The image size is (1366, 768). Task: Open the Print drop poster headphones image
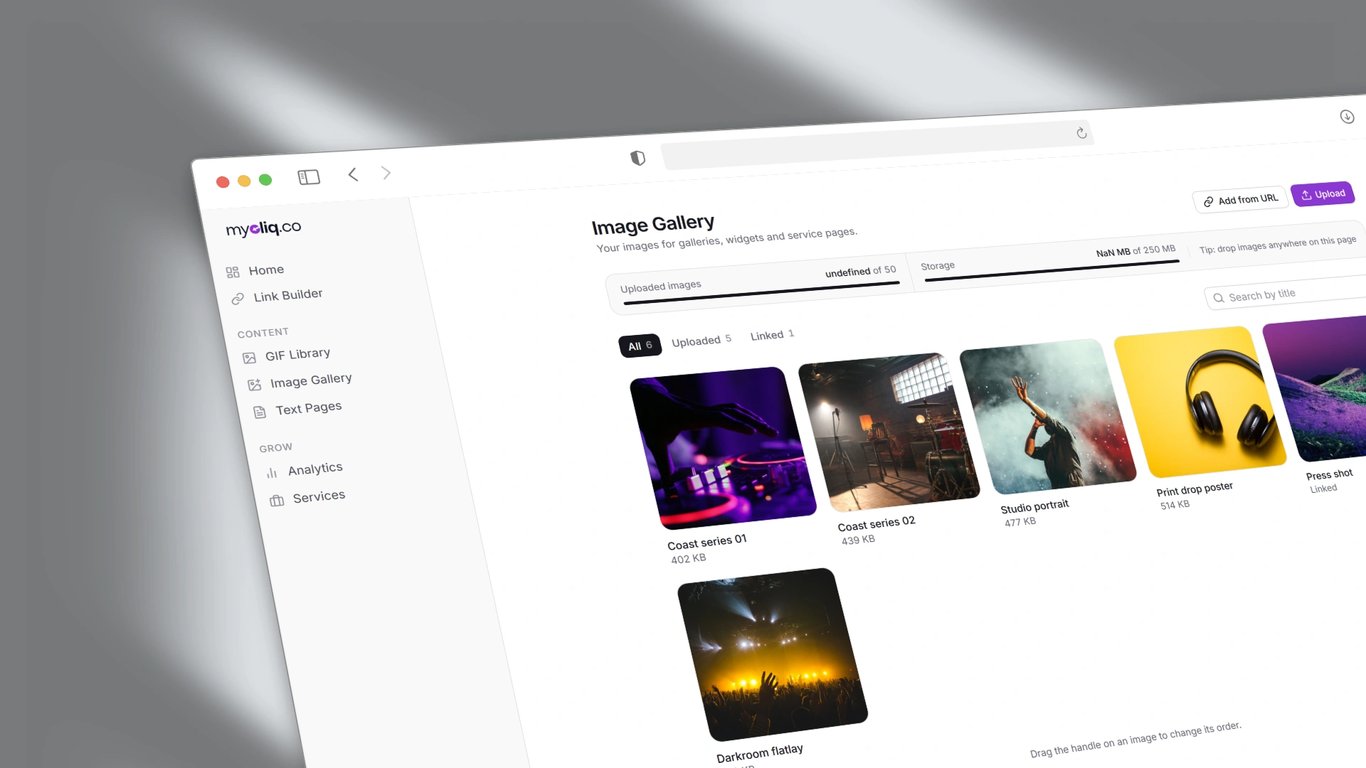tap(1199, 402)
